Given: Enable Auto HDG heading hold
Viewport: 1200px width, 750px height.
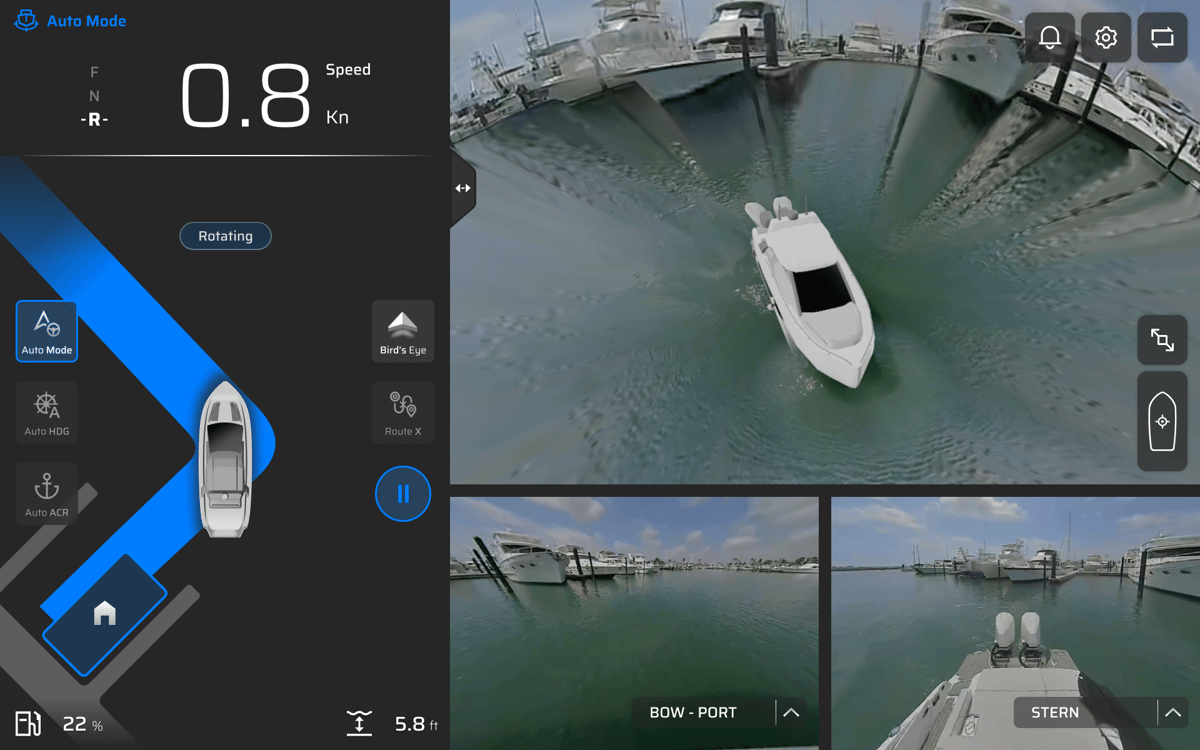Looking at the screenshot, I should point(47,412).
